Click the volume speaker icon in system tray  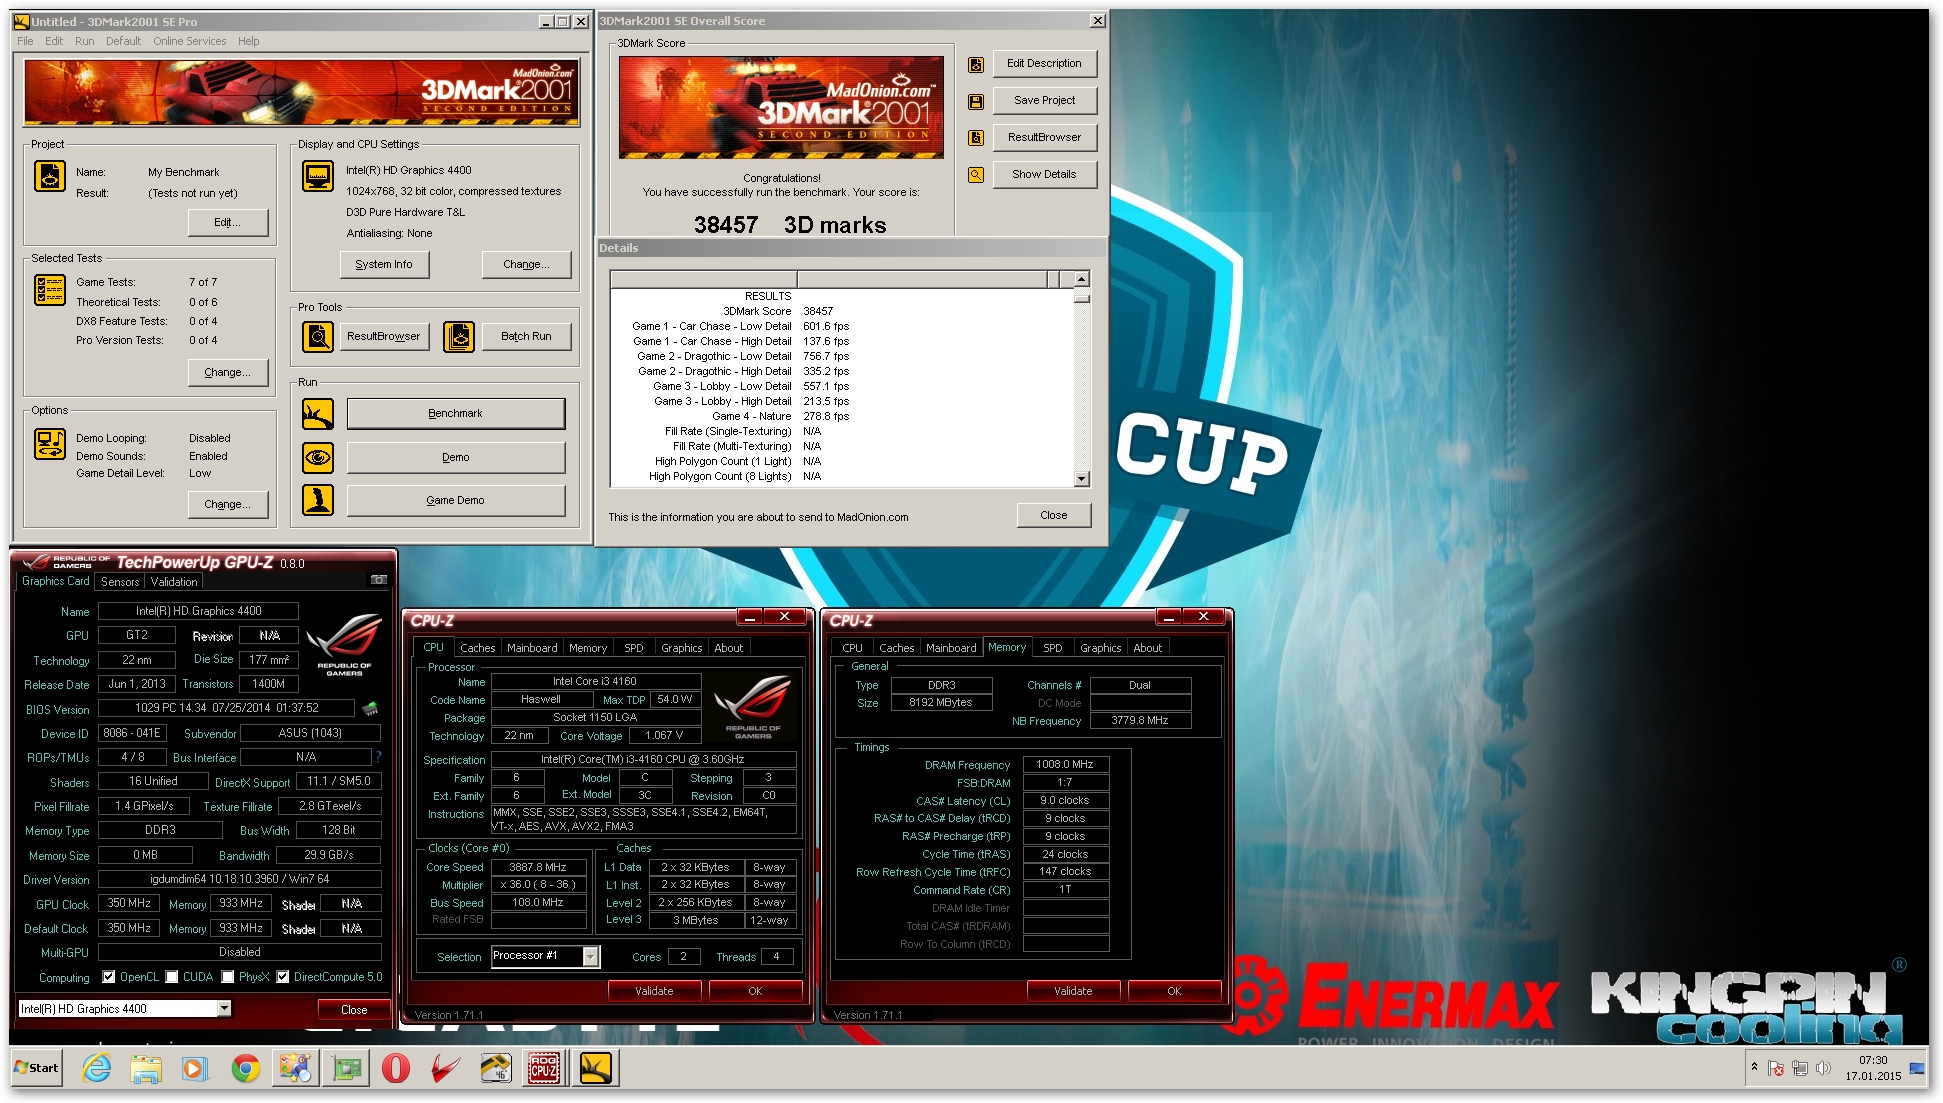1823,1068
